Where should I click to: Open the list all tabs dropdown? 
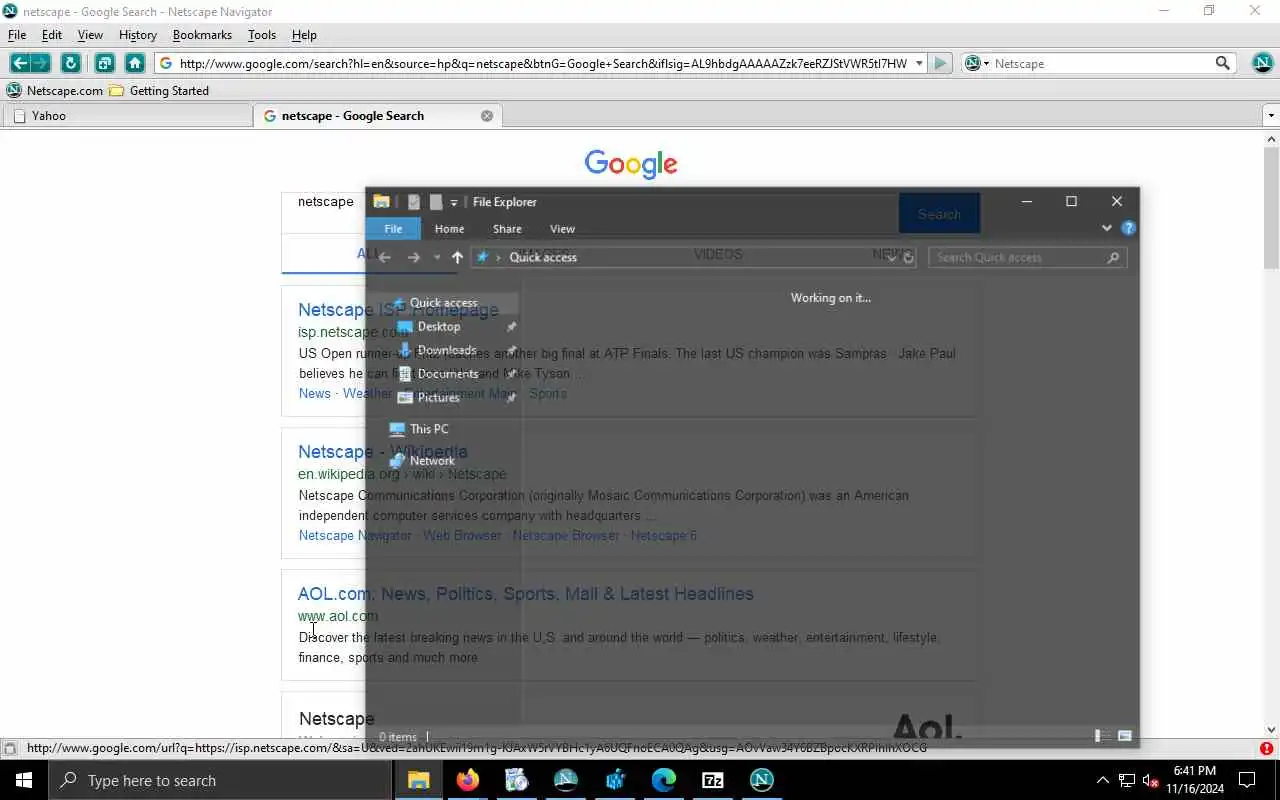(x=1271, y=116)
